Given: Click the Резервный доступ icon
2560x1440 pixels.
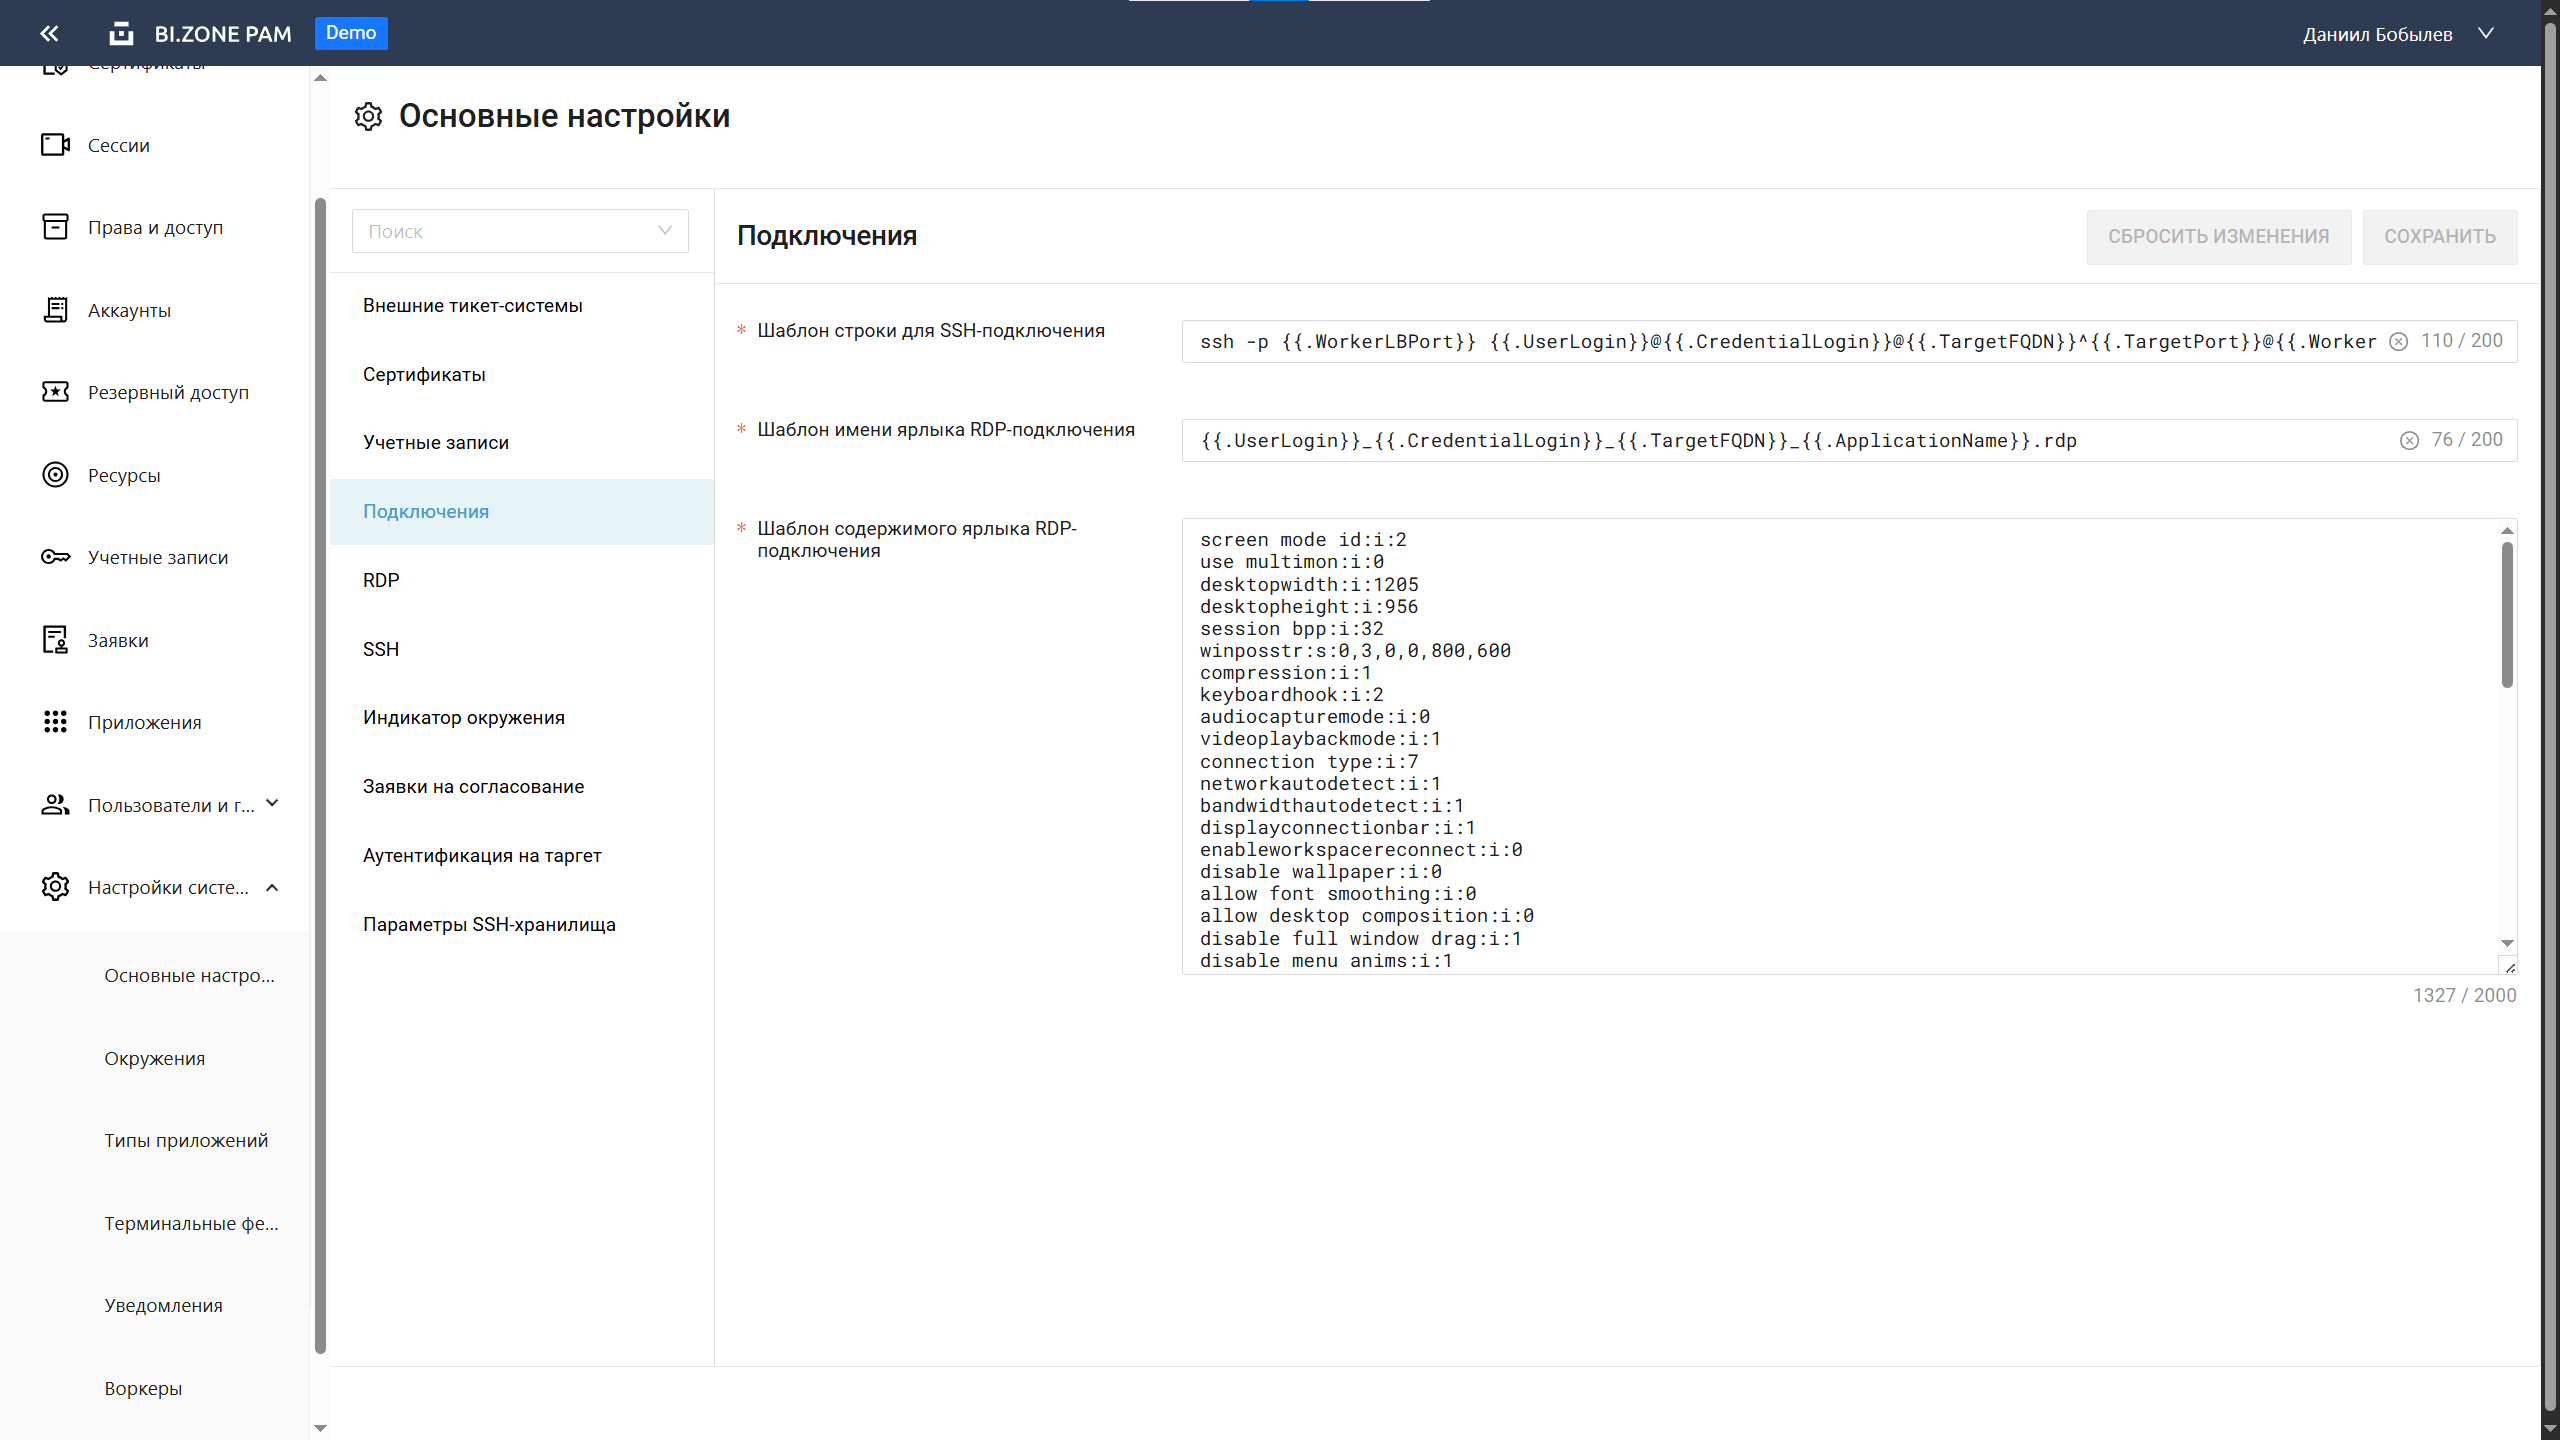Looking at the screenshot, I should click(55, 392).
